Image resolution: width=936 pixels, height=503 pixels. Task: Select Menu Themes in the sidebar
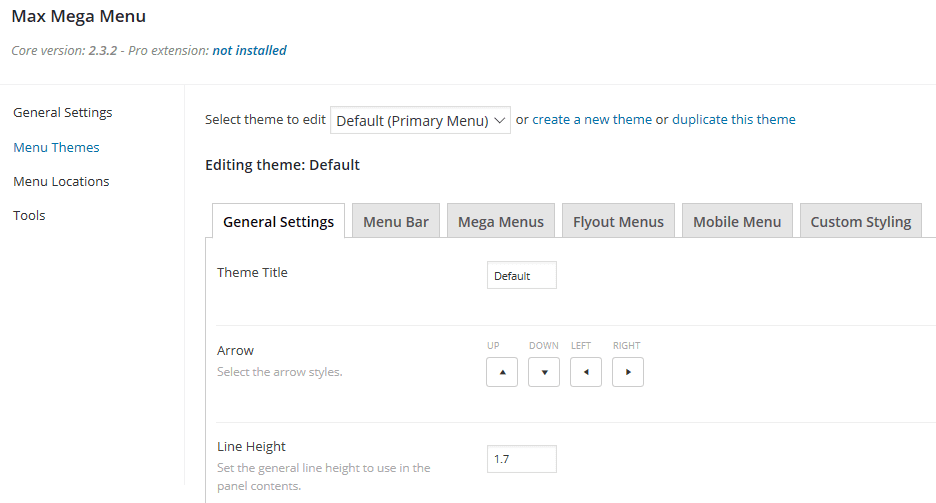click(x=56, y=147)
